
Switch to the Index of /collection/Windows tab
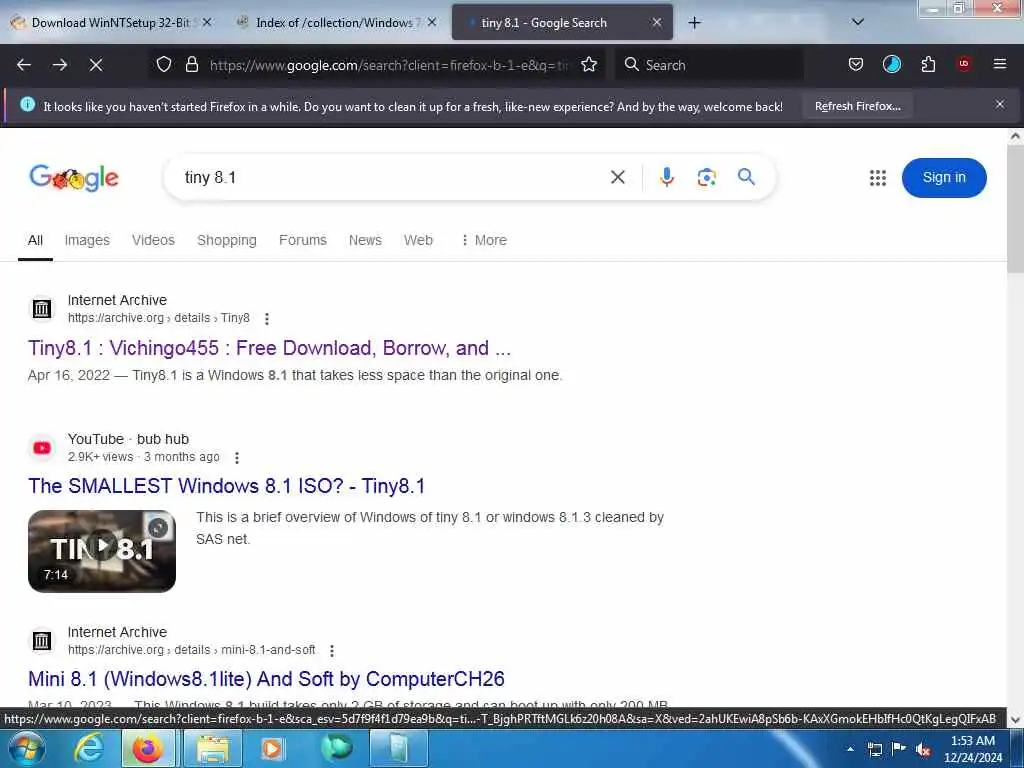[335, 23]
